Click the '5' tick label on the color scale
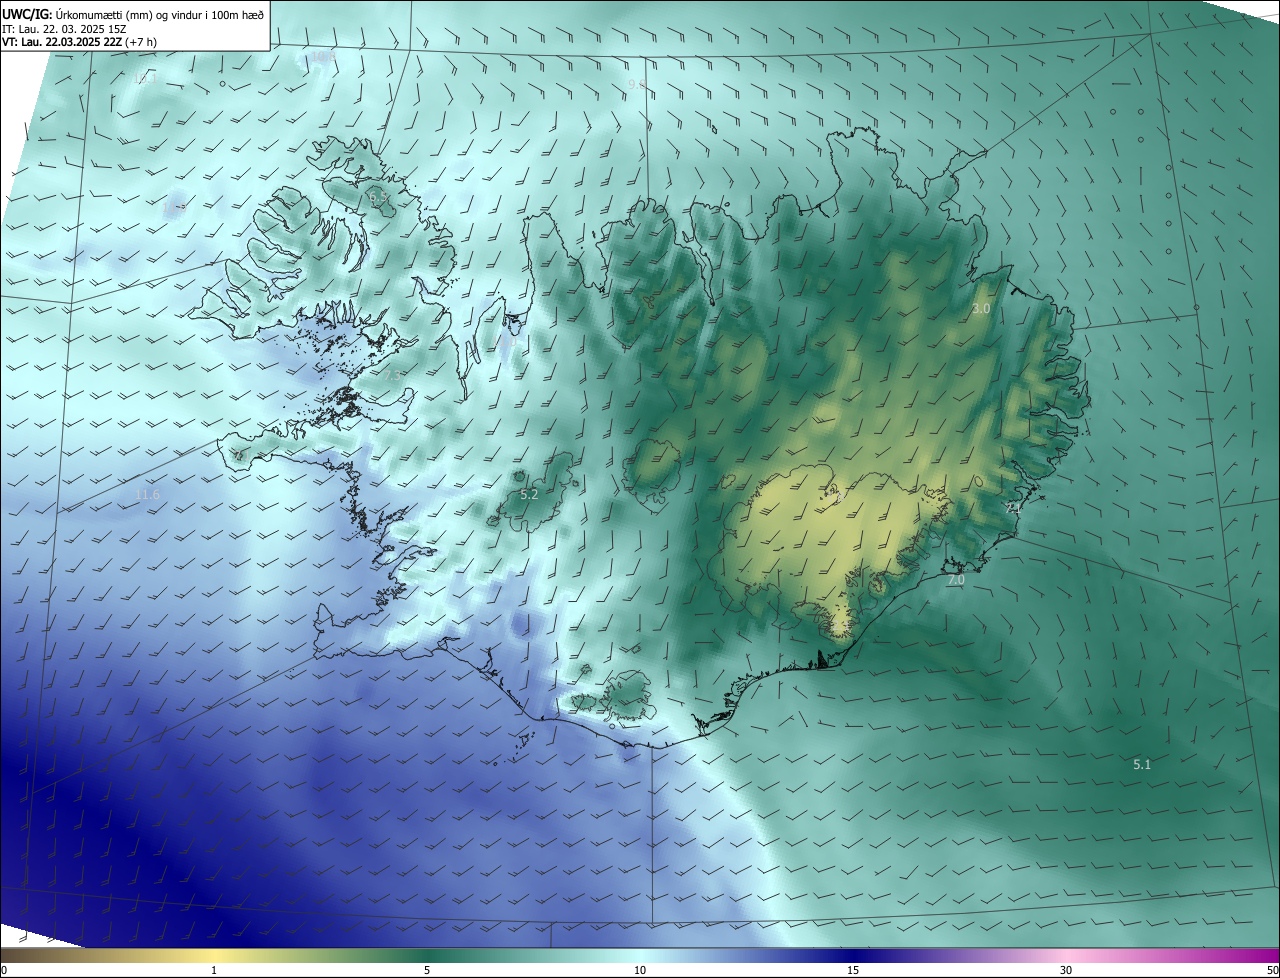1280x978 pixels. [x=427, y=970]
